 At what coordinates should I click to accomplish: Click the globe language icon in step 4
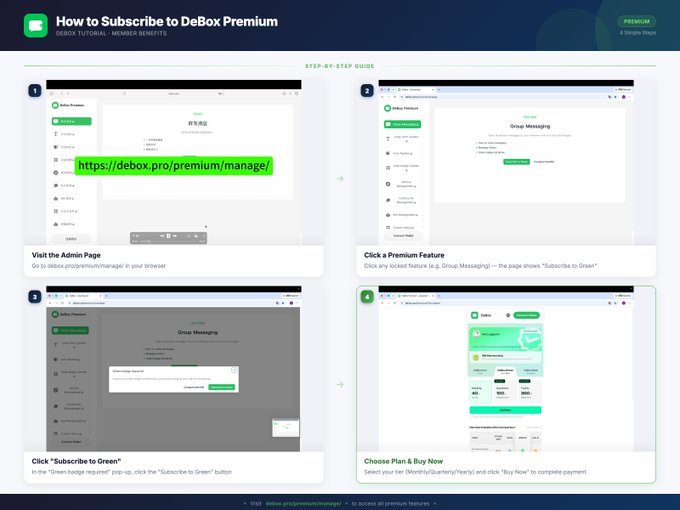coord(508,315)
